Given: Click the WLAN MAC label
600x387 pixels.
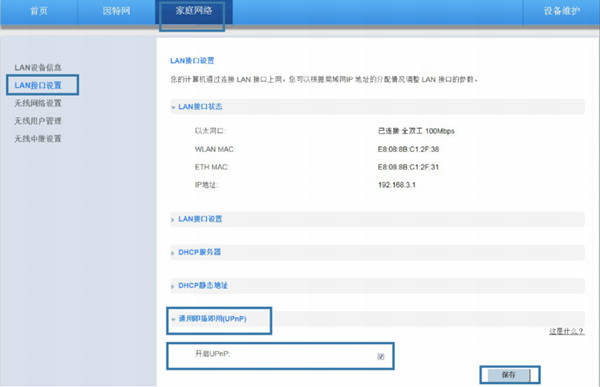Looking at the screenshot, I should click(215, 149).
